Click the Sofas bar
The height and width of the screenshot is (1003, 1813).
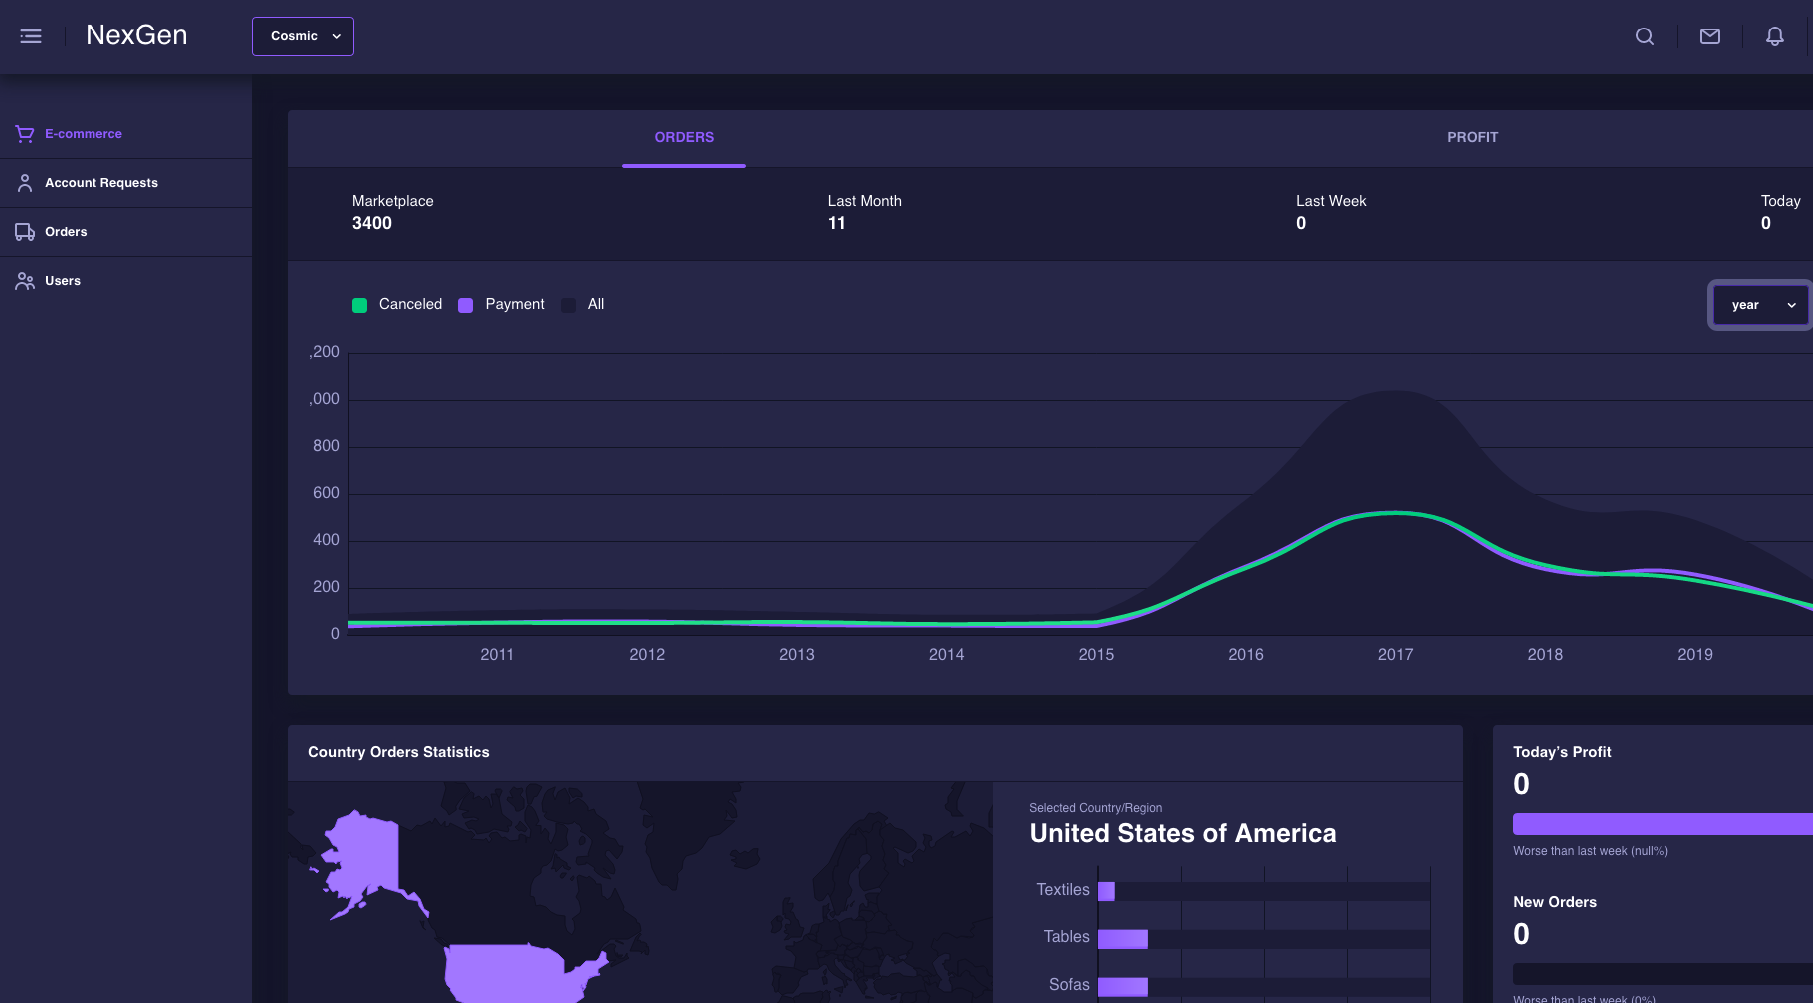[x=1123, y=987]
